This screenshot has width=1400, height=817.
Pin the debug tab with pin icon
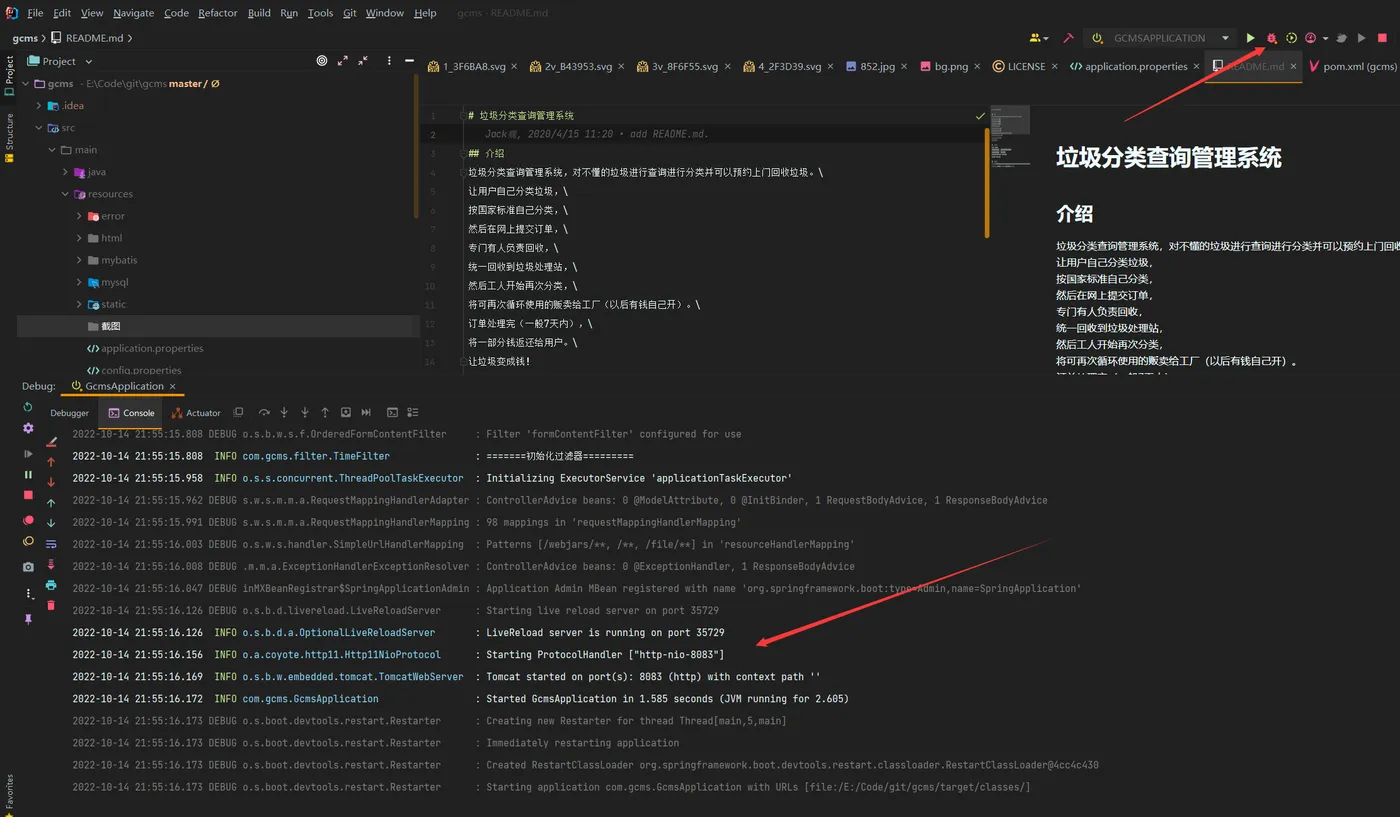[28, 619]
